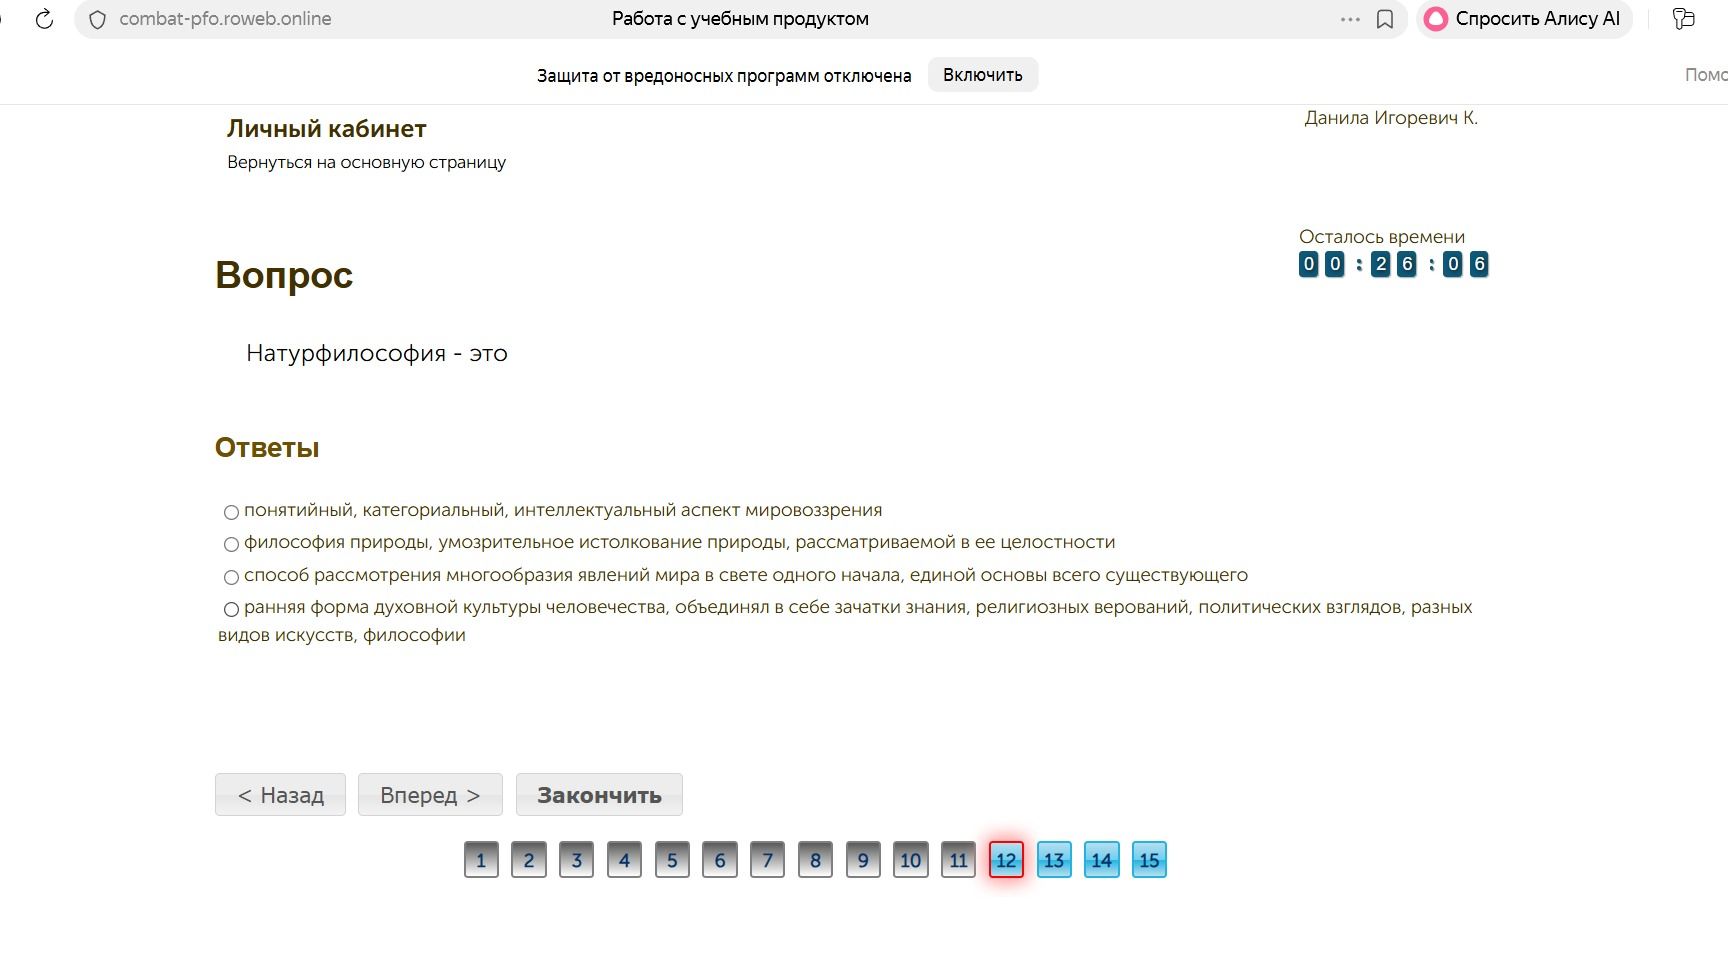Click the 'Ответы' heading
The height and width of the screenshot is (972, 1728).
(x=267, y=448)
